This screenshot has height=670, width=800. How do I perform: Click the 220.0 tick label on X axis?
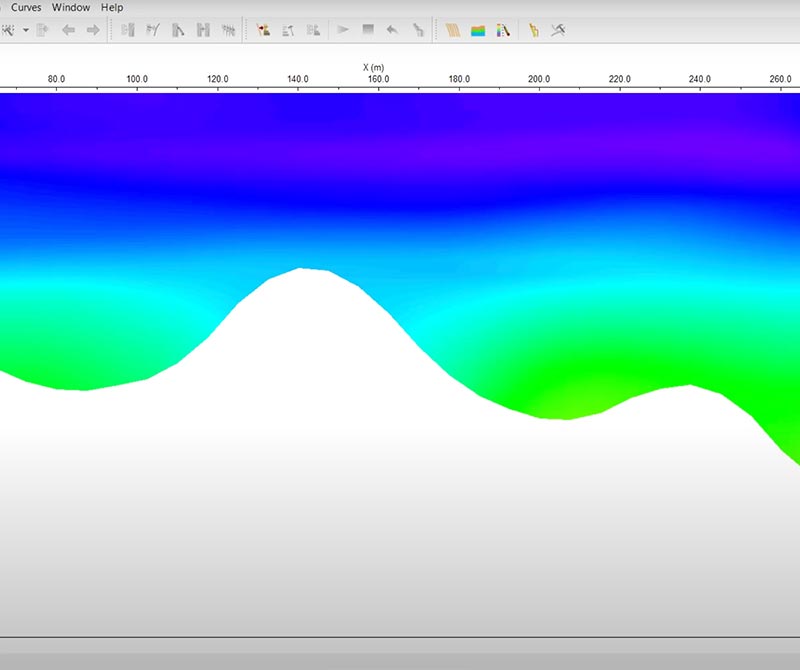point(619,79)
